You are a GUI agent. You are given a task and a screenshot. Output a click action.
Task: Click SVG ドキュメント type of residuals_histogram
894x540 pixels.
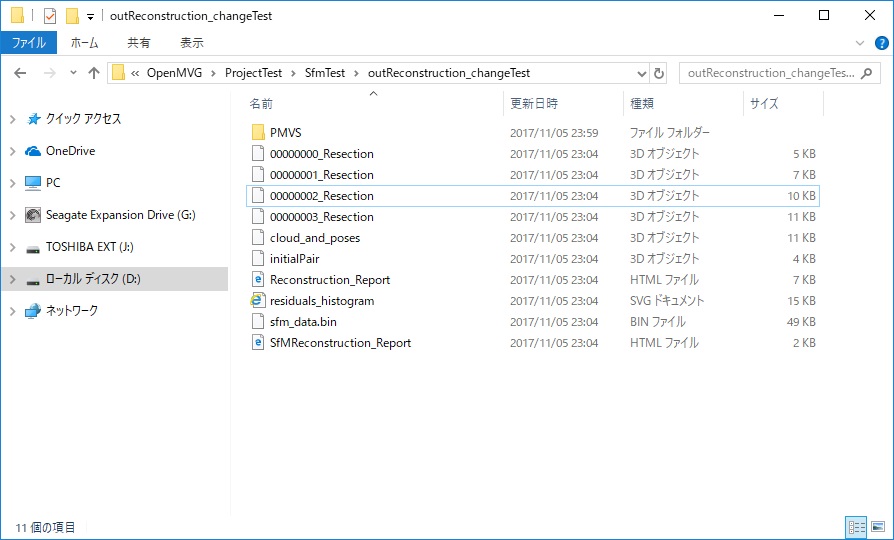point(667,301)
